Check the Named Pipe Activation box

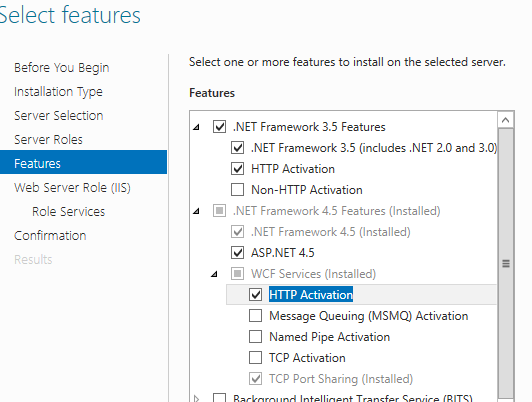pos(255,337)
